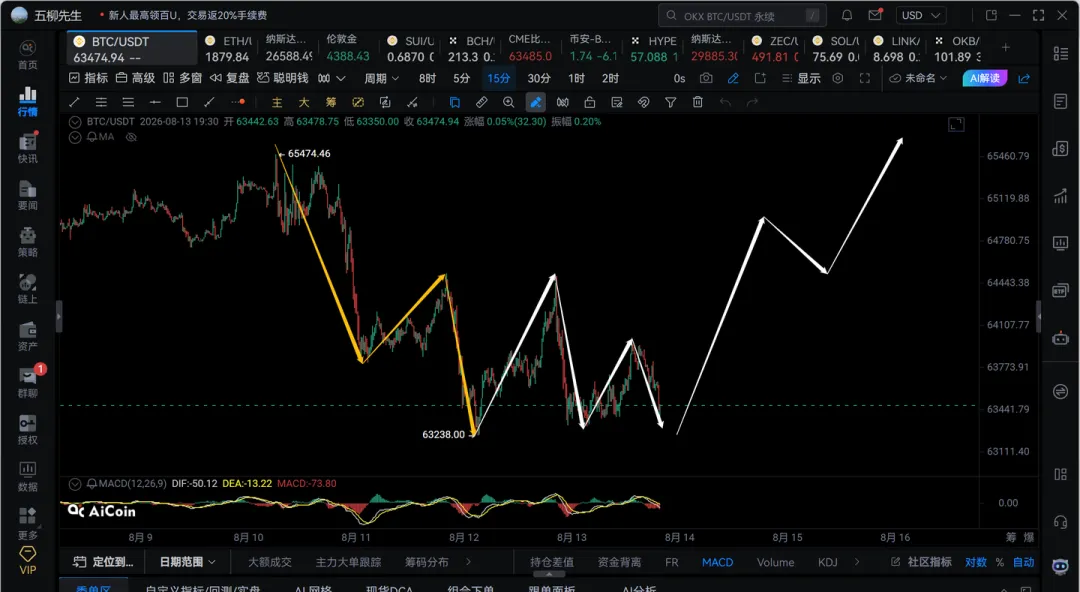Open the 周期 period dropdown
This screenshot has height=592, width=1080.
pos(382,79)
